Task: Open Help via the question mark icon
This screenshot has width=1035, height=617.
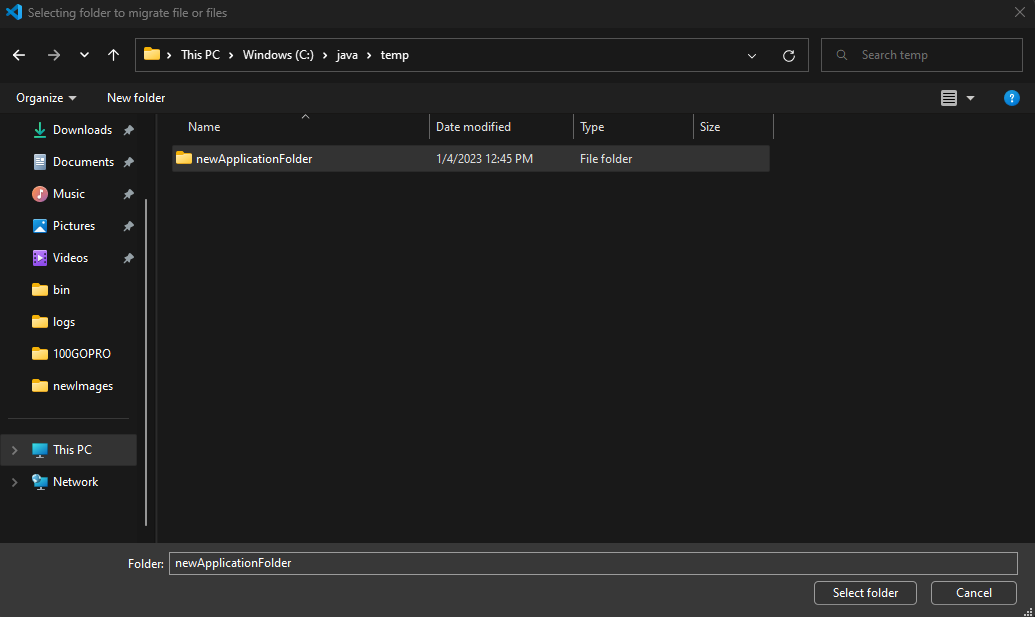Action: coord(1011,98)
